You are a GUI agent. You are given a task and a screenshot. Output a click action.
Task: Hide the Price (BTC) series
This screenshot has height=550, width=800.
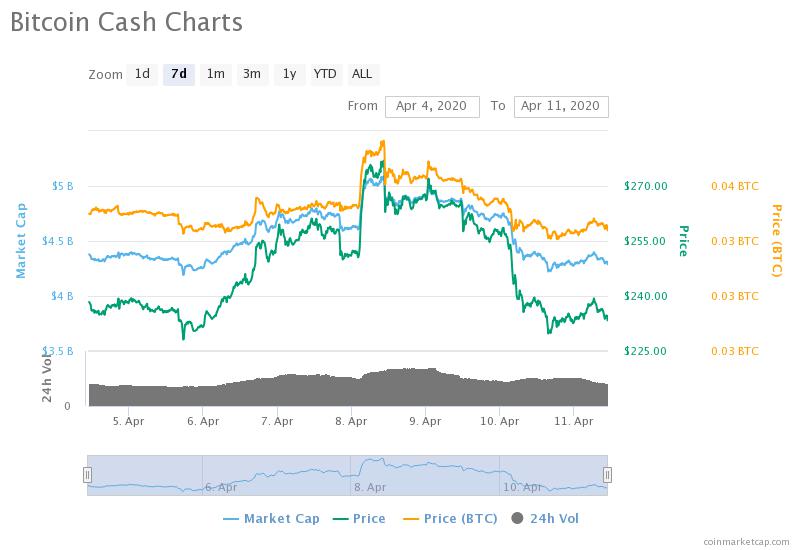point(446,518)
